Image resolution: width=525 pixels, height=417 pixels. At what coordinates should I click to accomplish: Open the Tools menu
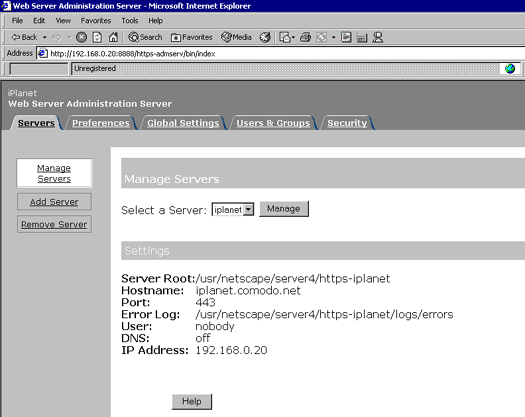(x=130, y=21)
